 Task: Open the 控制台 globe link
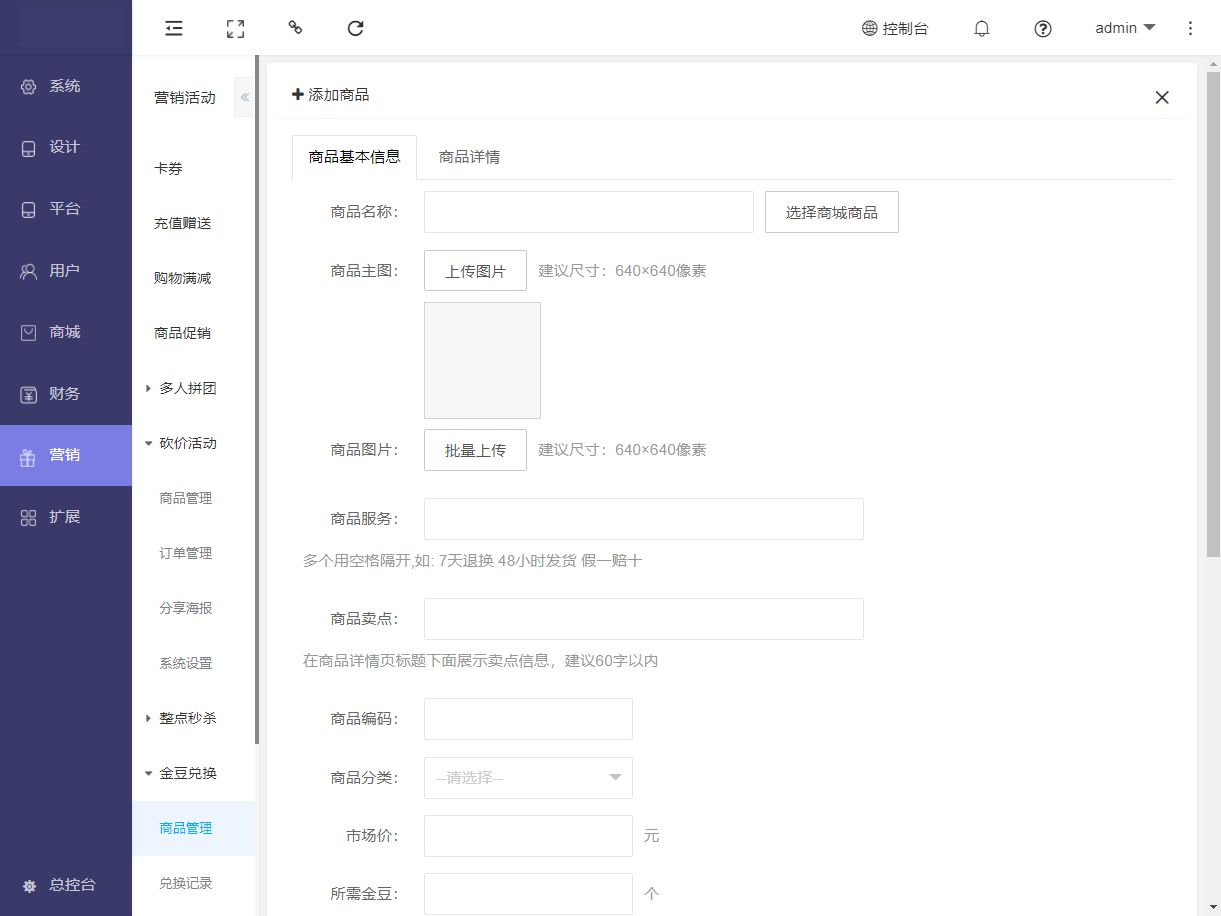(895, 28)
